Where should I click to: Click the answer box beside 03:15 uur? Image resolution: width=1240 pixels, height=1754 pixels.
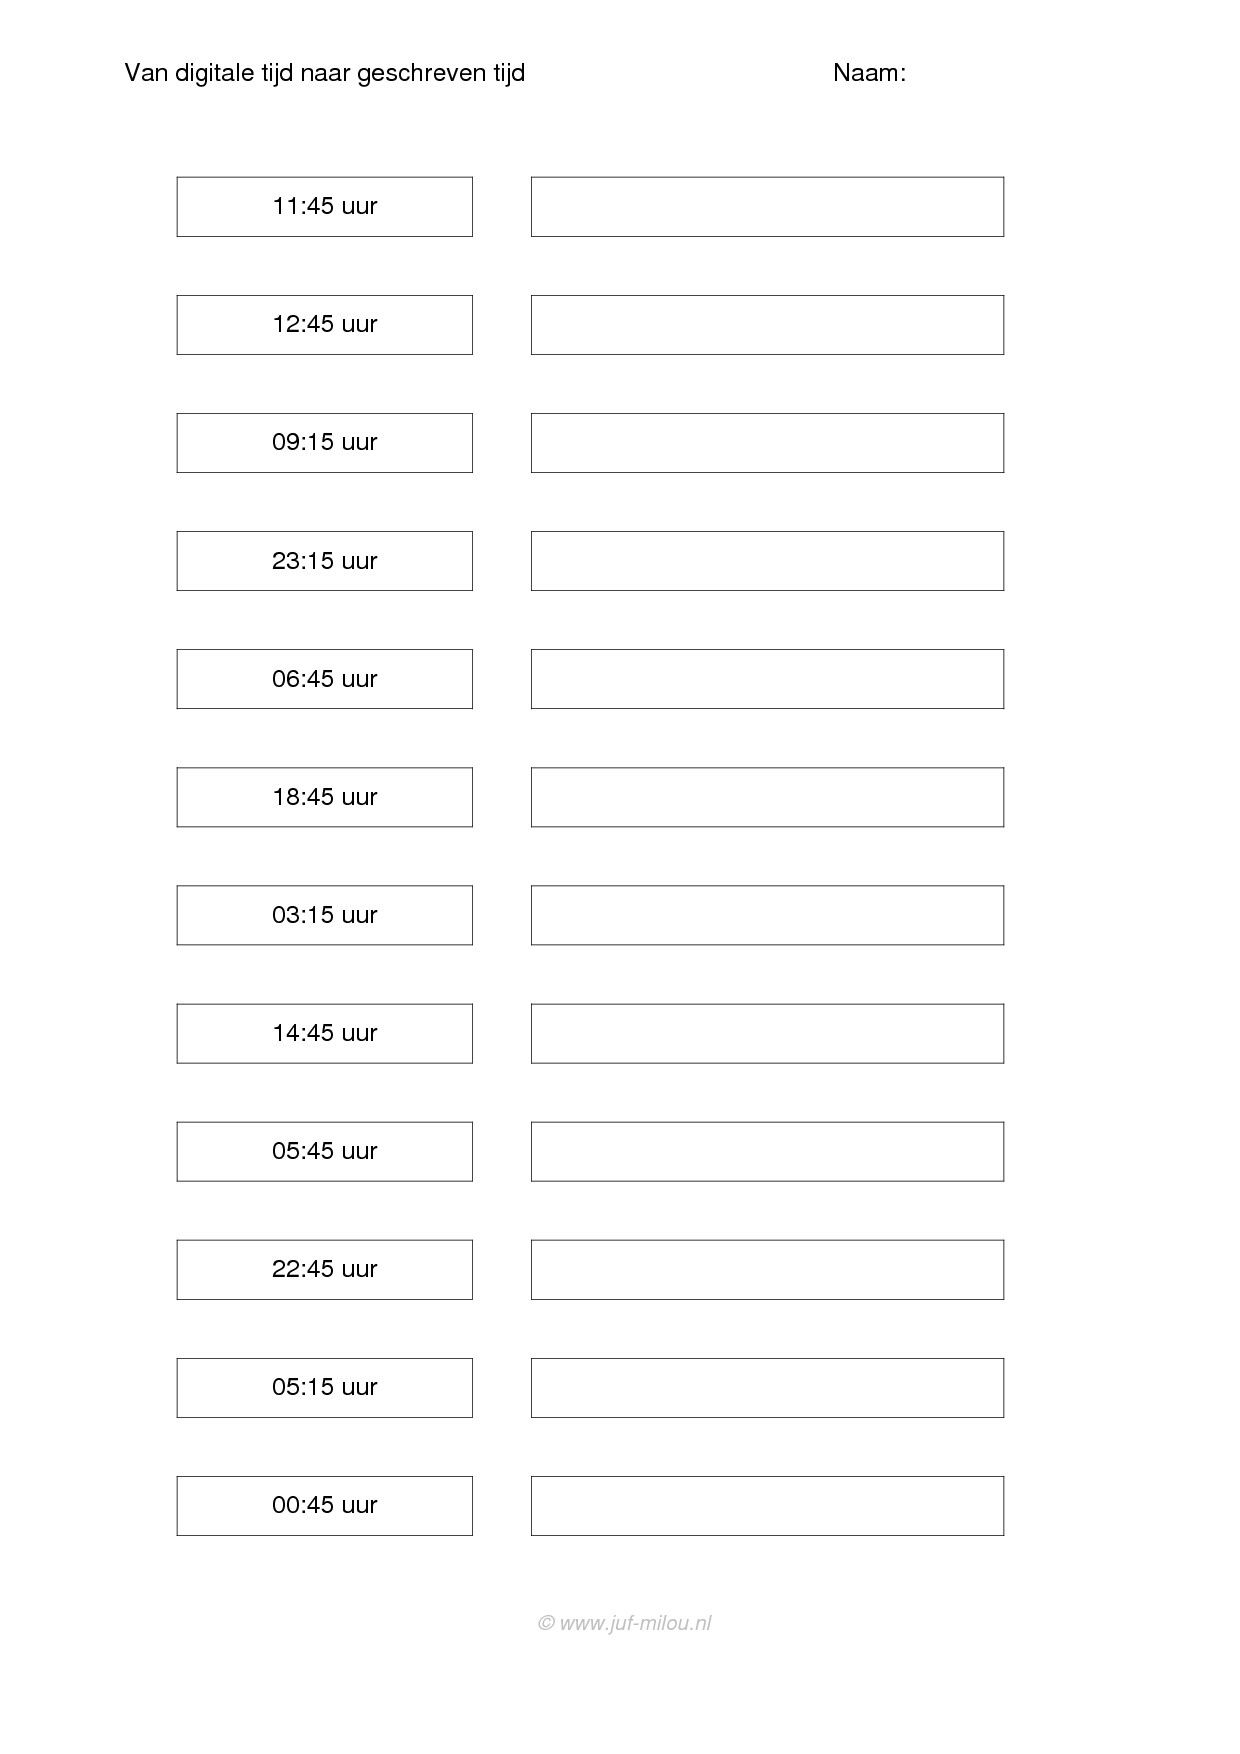(x=767, y=915)
